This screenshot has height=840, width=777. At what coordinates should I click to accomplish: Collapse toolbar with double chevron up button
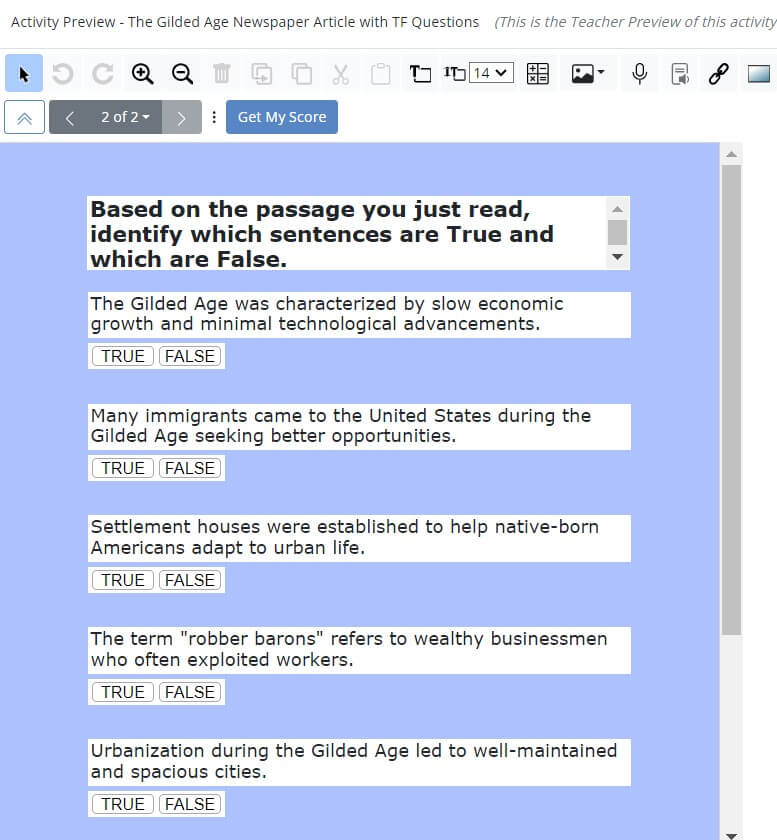click(24, 117)
